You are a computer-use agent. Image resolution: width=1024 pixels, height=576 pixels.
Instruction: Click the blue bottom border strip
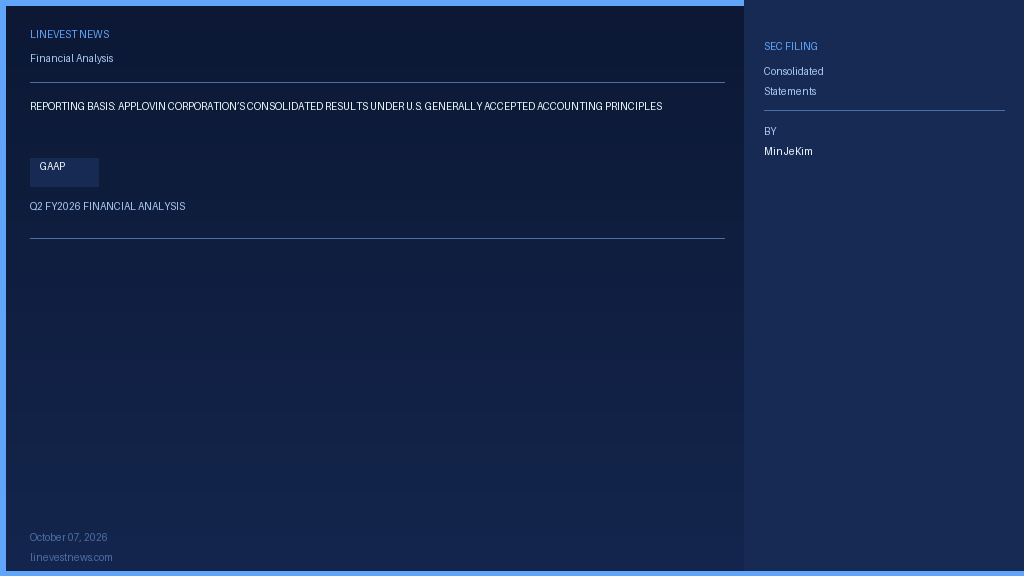(512, 573)
